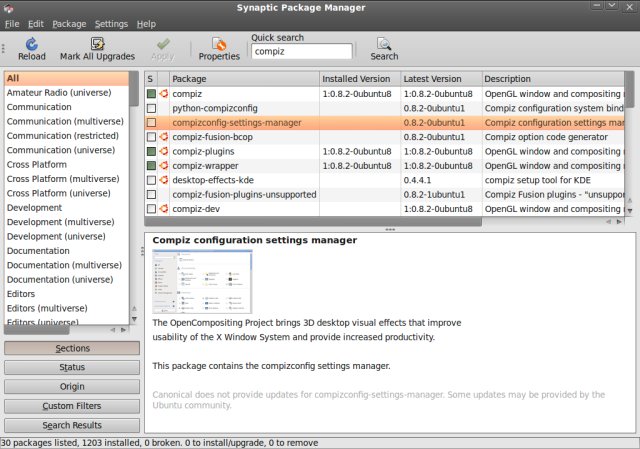Click the Synaptic app icon in title bar
Screen dimensions: 640x449
(8, 8)
